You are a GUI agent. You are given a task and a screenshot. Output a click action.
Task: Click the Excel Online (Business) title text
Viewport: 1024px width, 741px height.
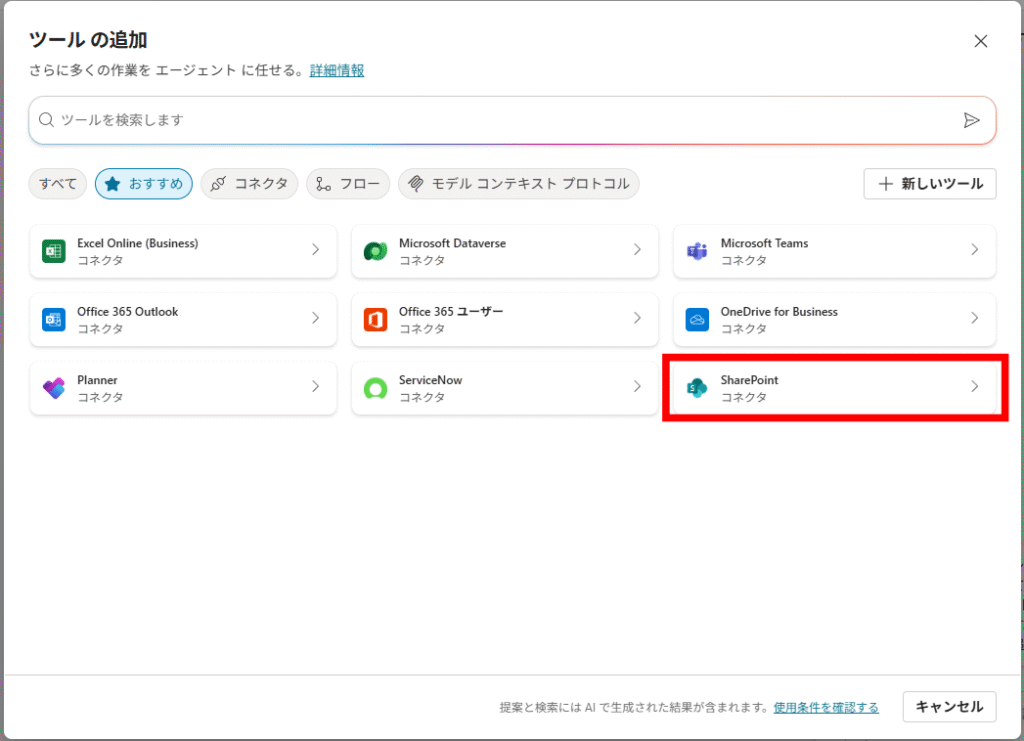(138, 243)
